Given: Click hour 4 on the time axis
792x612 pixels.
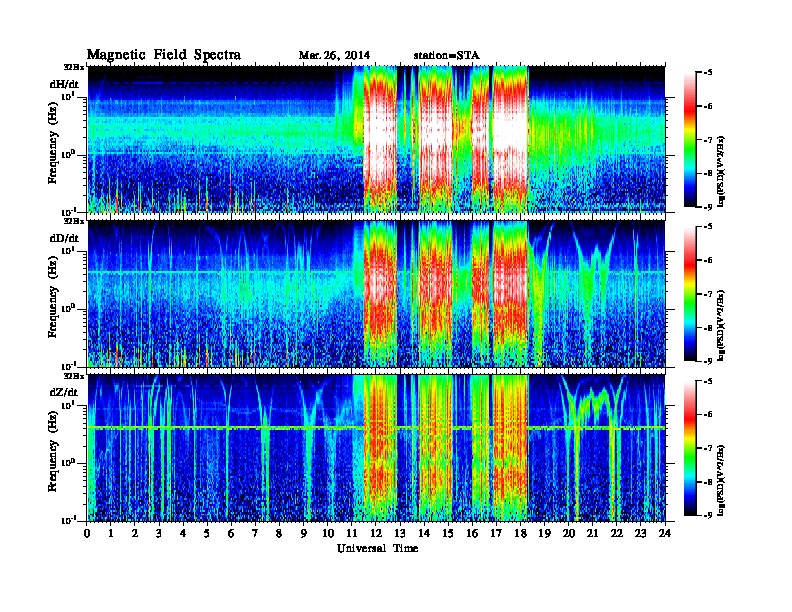Looking at the screenshot, I should point(183,534).
